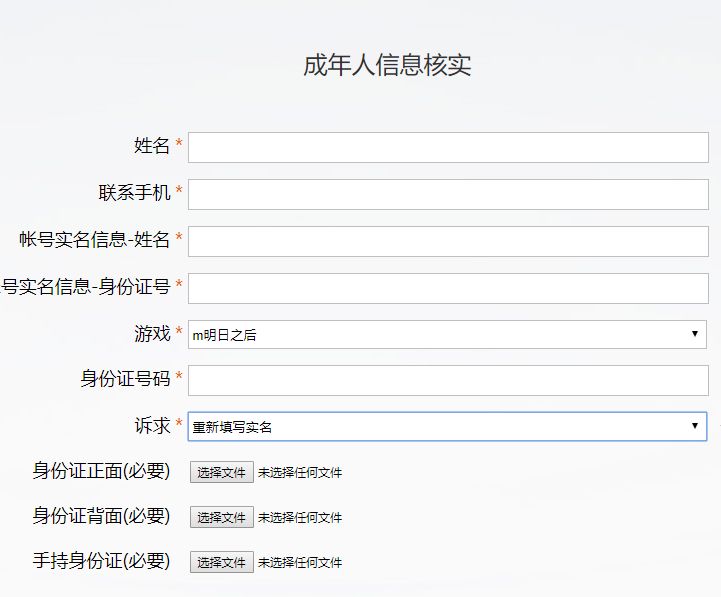Click 未选择任何文件 text beside 手持身份证
Image resolution: width=721 pixels, height=597 pixels.
pyautogui.click(x=300, y=563)
